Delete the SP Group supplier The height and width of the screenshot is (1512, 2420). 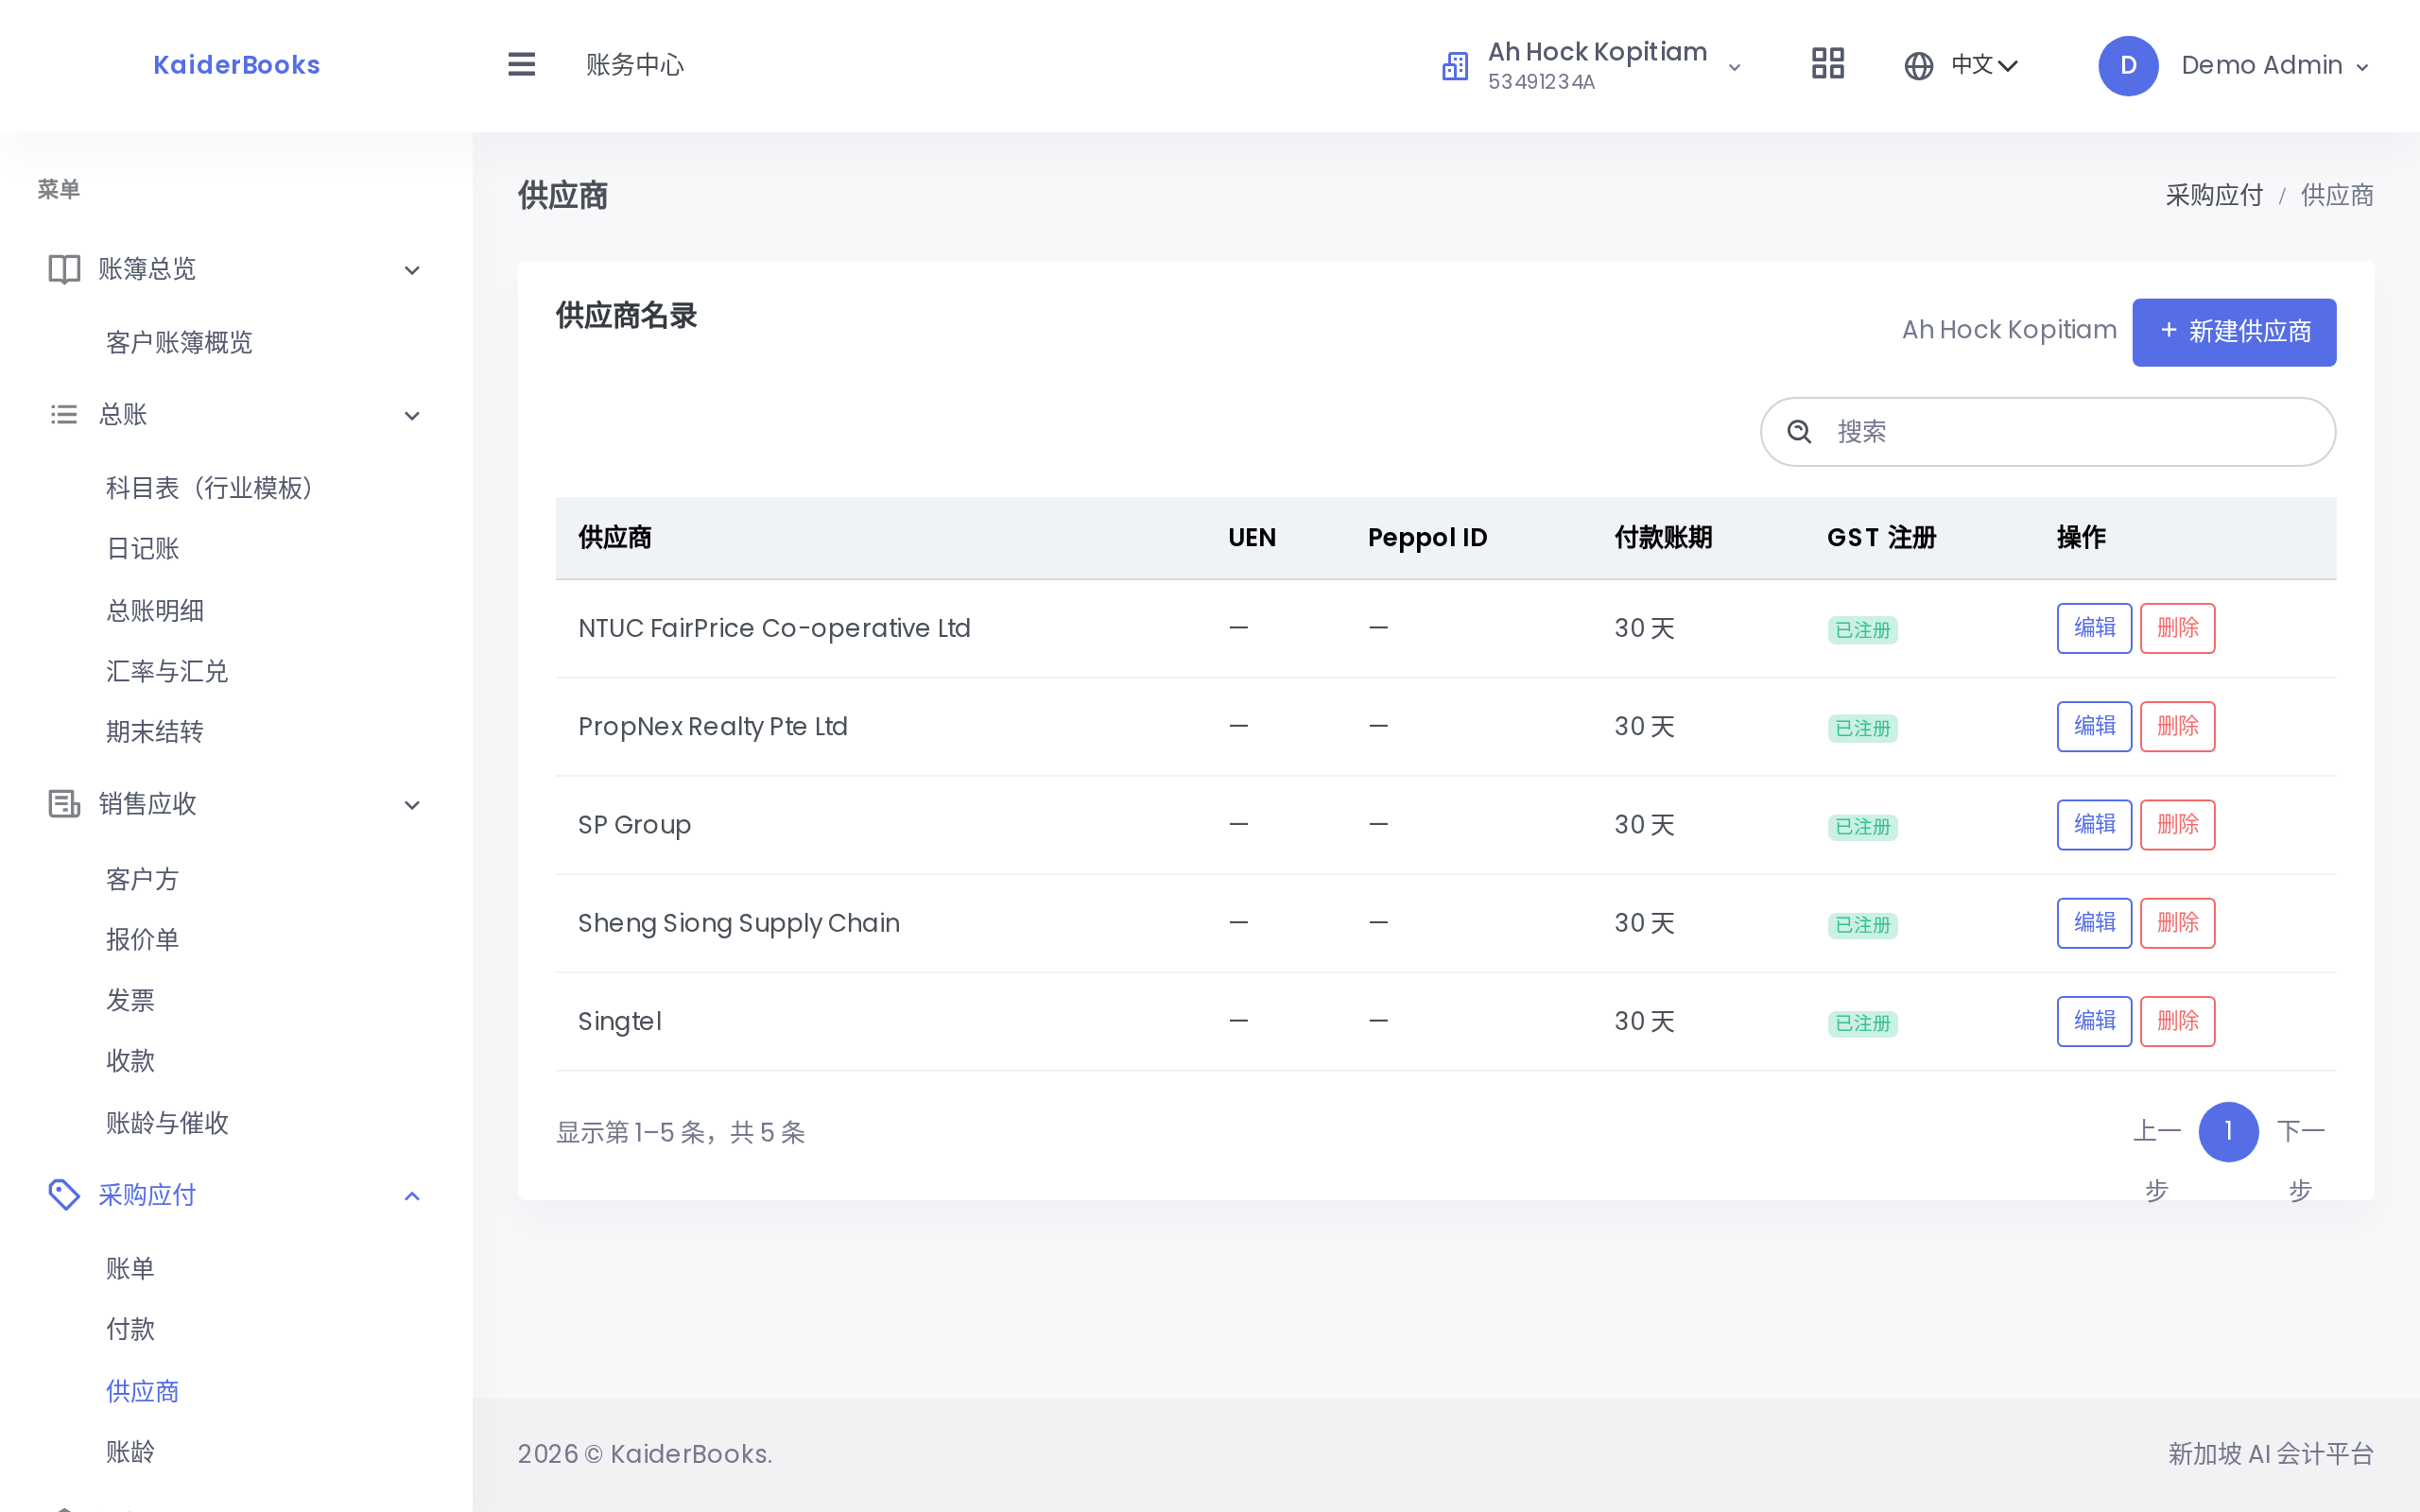[2177, 825]
